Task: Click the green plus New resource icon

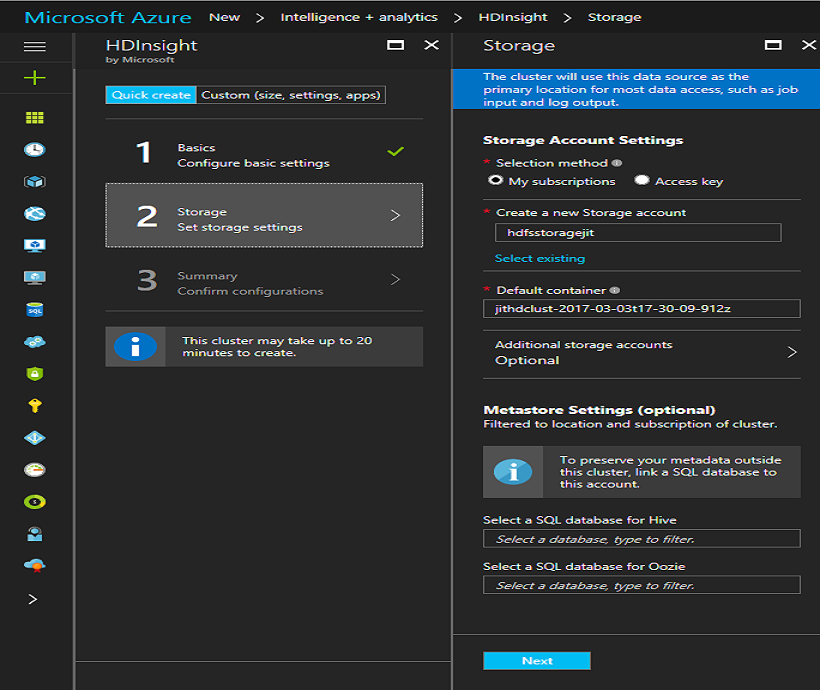Action: (35, 78)
